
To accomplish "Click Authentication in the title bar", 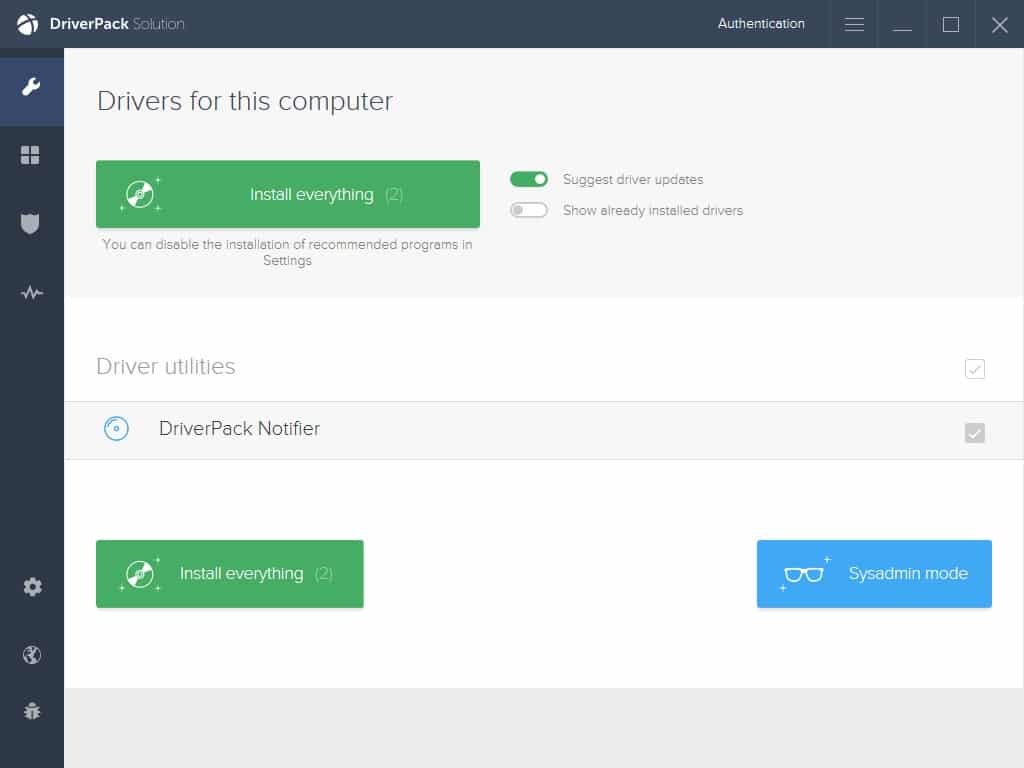I will 761,24.
